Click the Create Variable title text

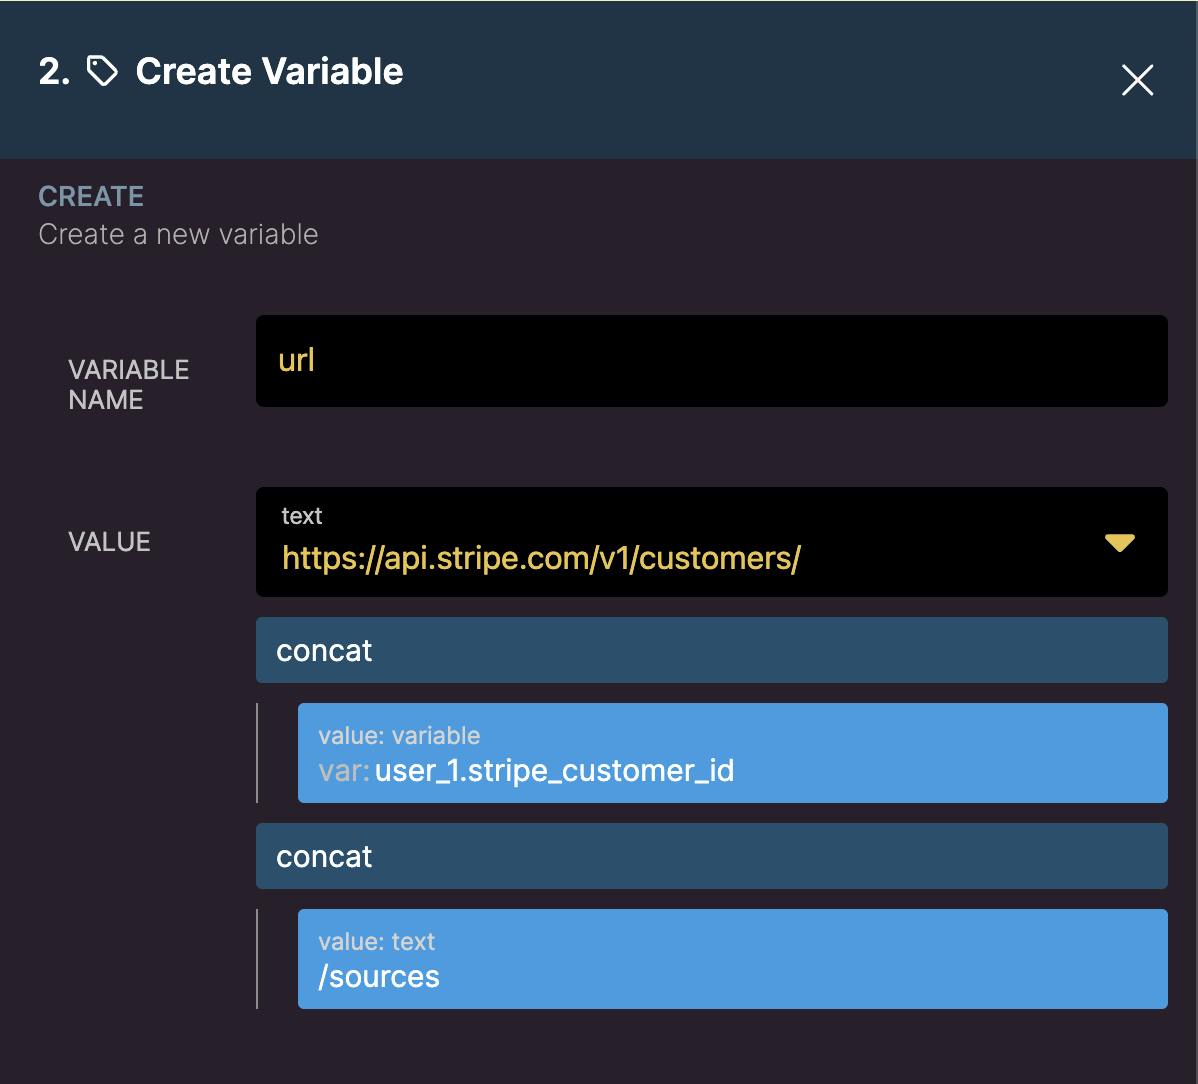click(x=269, y=72)
